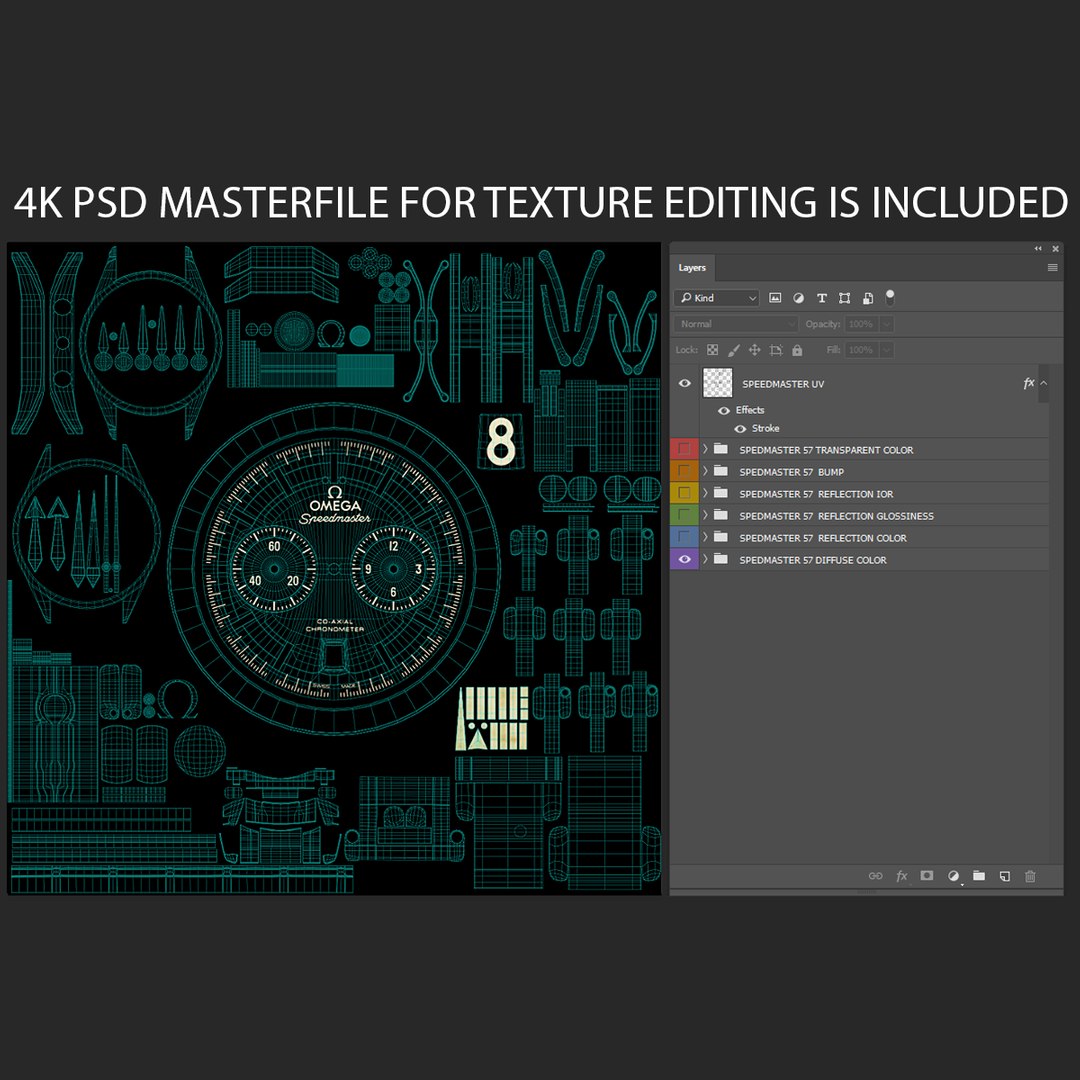
Task: Delete layer trash icon
Action: point(1030,876)
